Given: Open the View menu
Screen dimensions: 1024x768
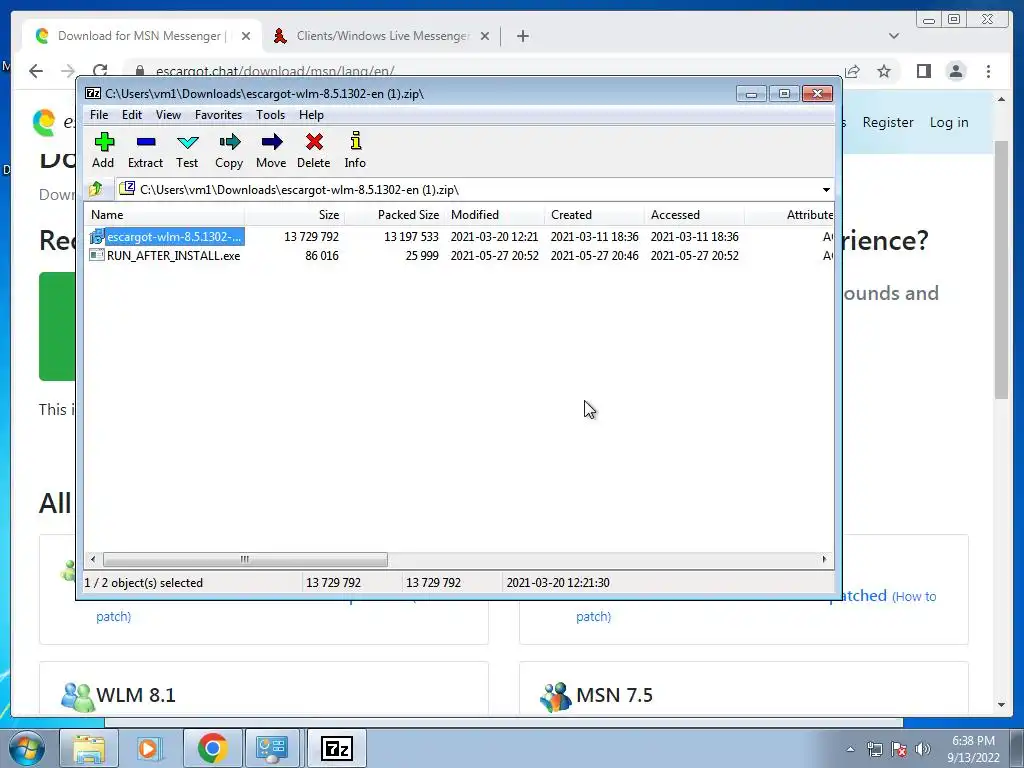Looking at the screenshot, I should tap(168, 115).
